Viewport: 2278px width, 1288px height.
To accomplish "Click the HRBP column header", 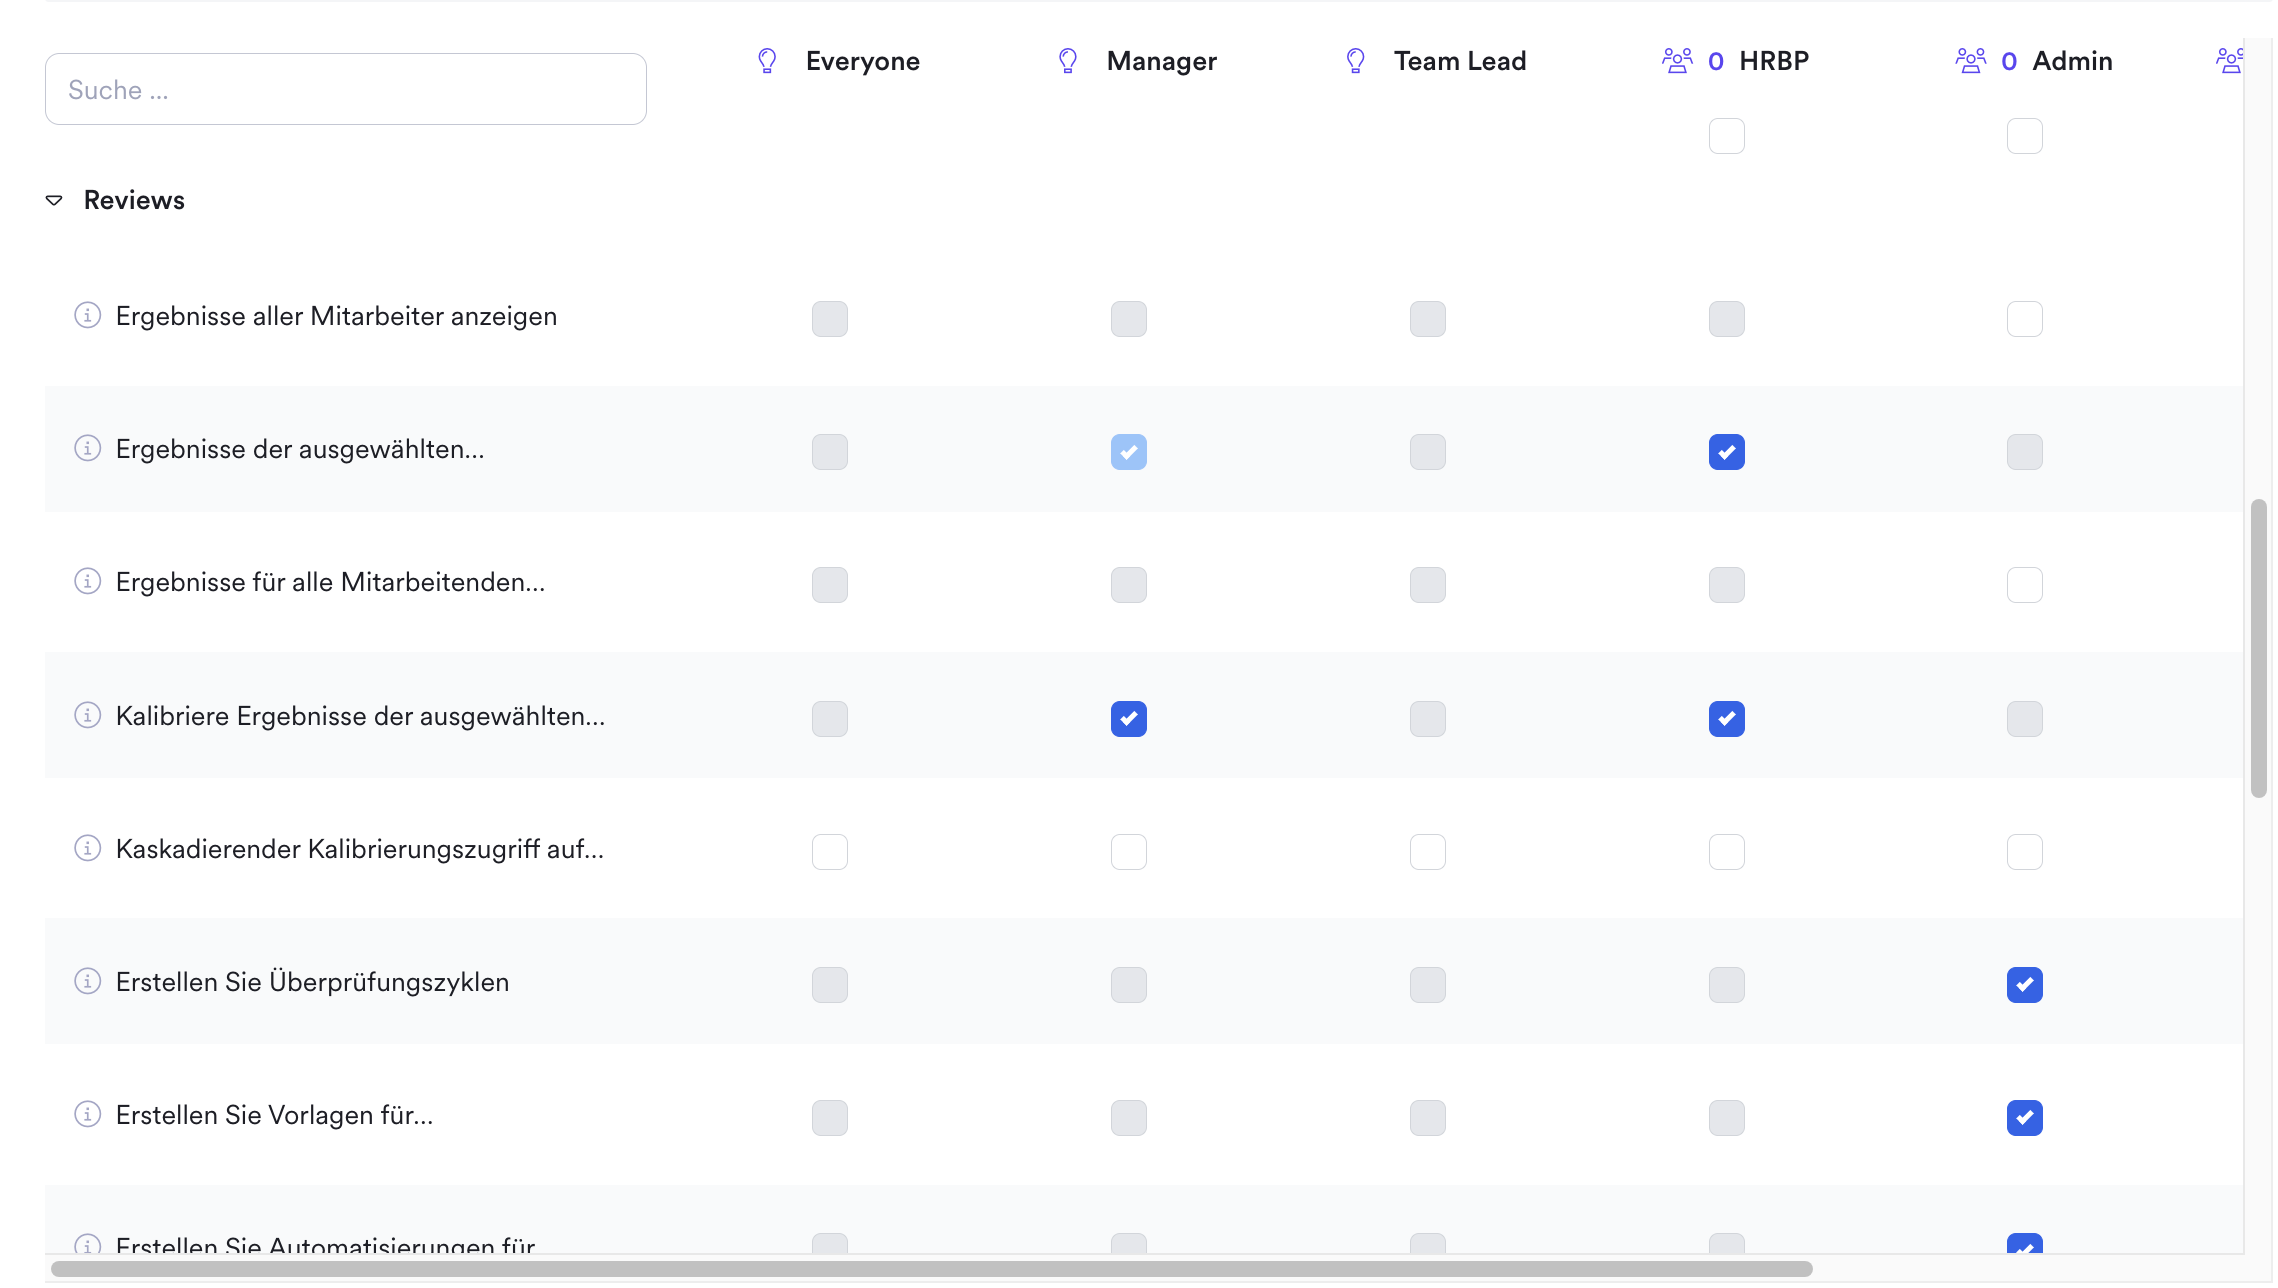I will pos(1774,61).
